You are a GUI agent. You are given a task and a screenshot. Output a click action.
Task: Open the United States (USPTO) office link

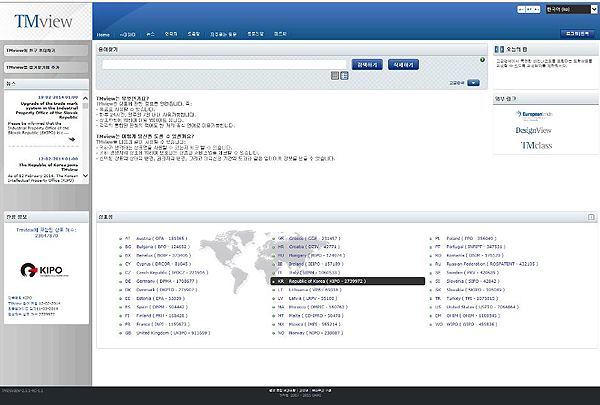tap(483, 307)
